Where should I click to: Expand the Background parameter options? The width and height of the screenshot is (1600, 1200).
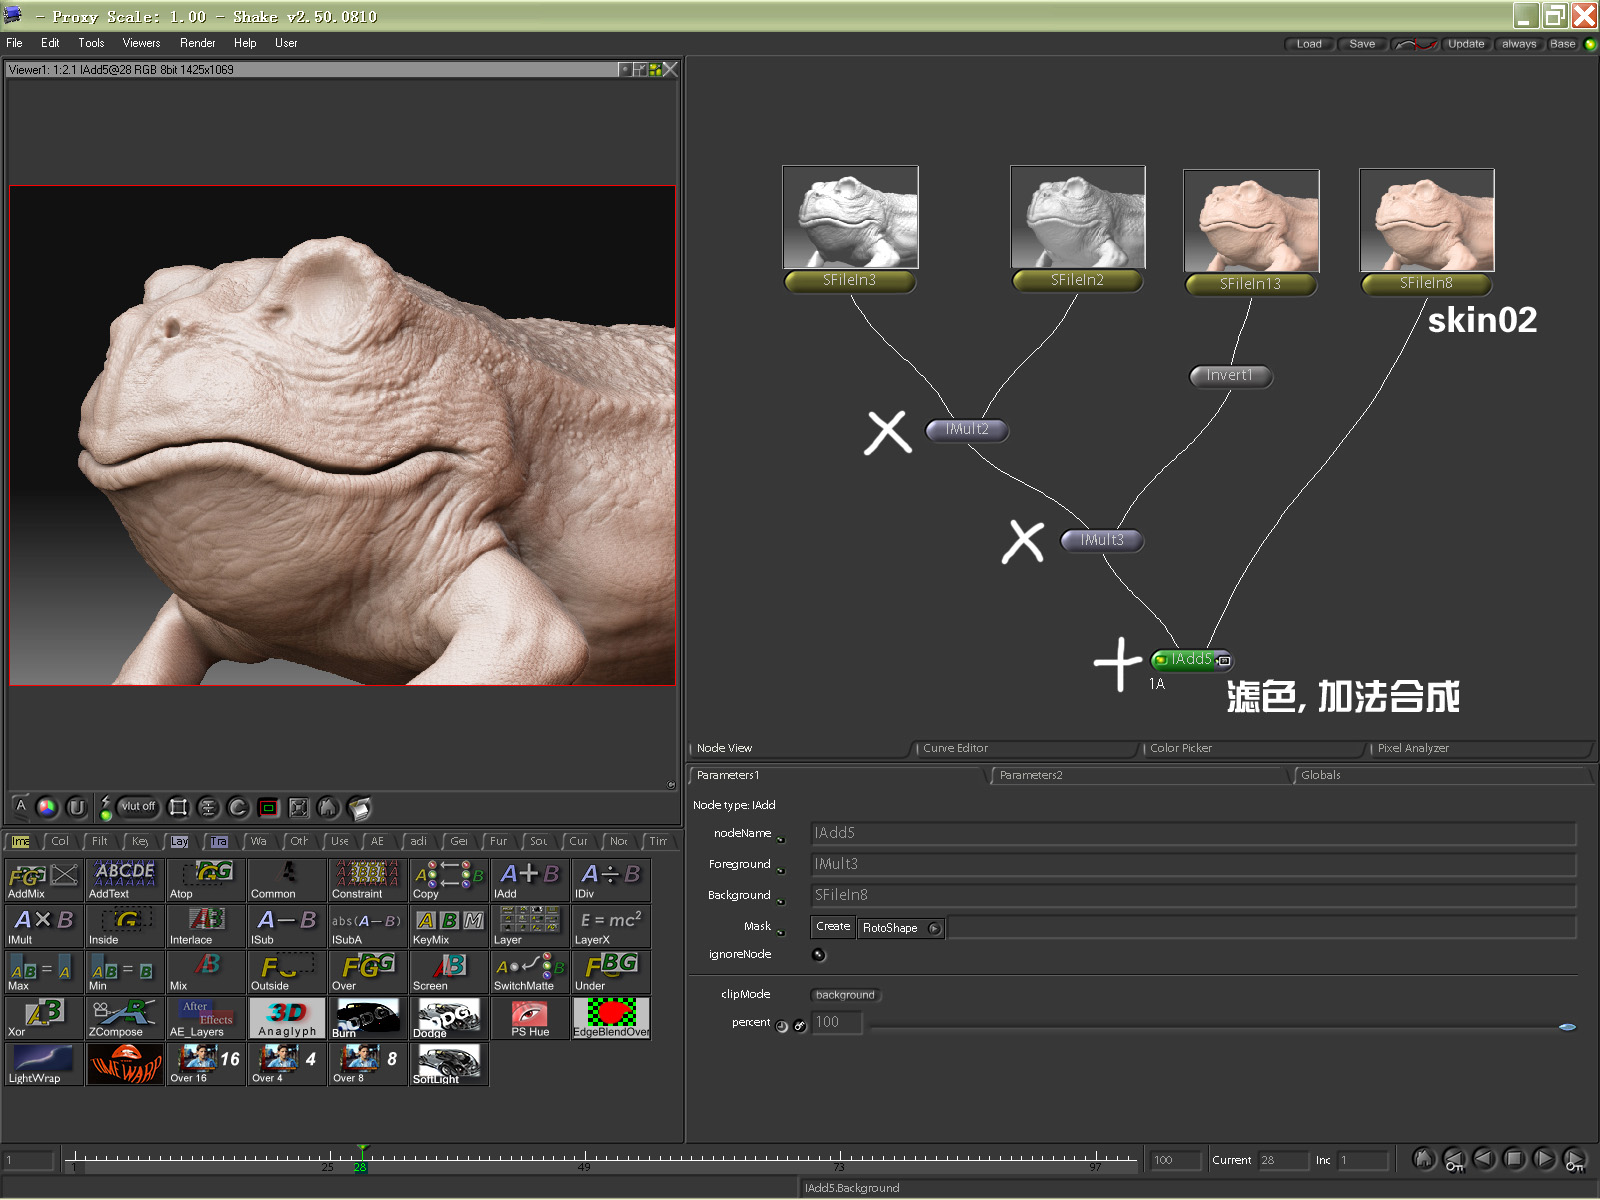coord(780,900)
